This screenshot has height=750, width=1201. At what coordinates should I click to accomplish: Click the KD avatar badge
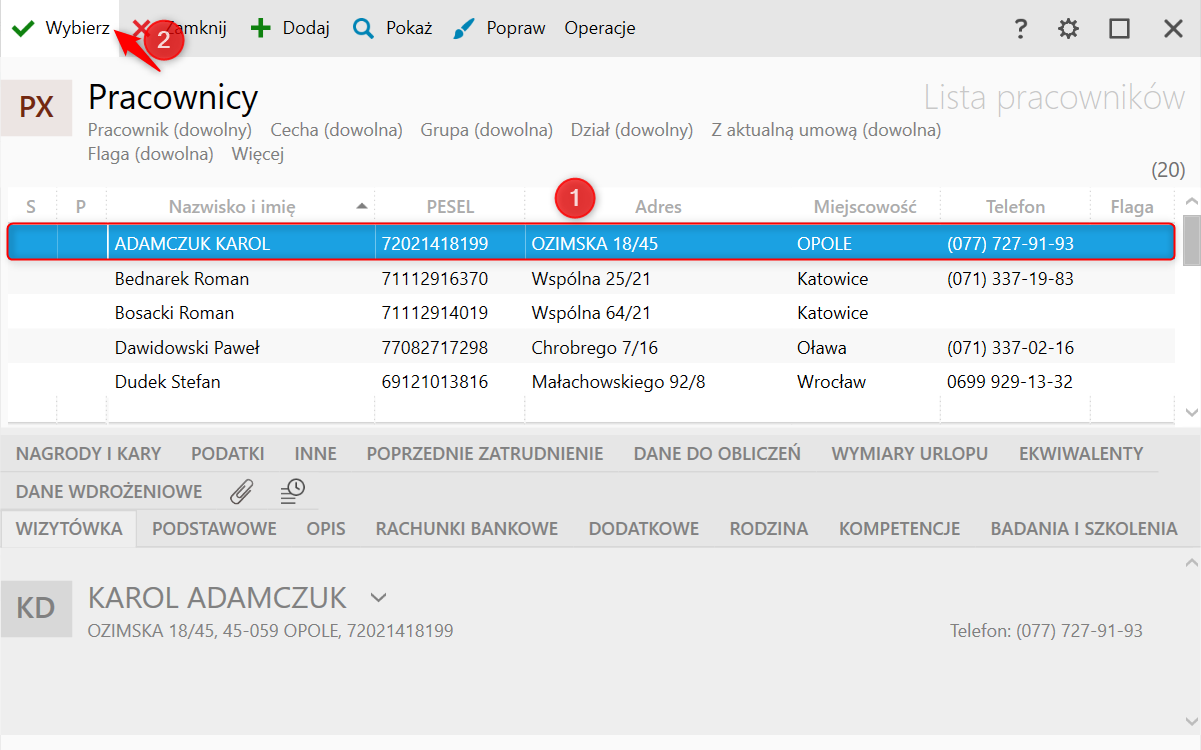tap(36, 608)
